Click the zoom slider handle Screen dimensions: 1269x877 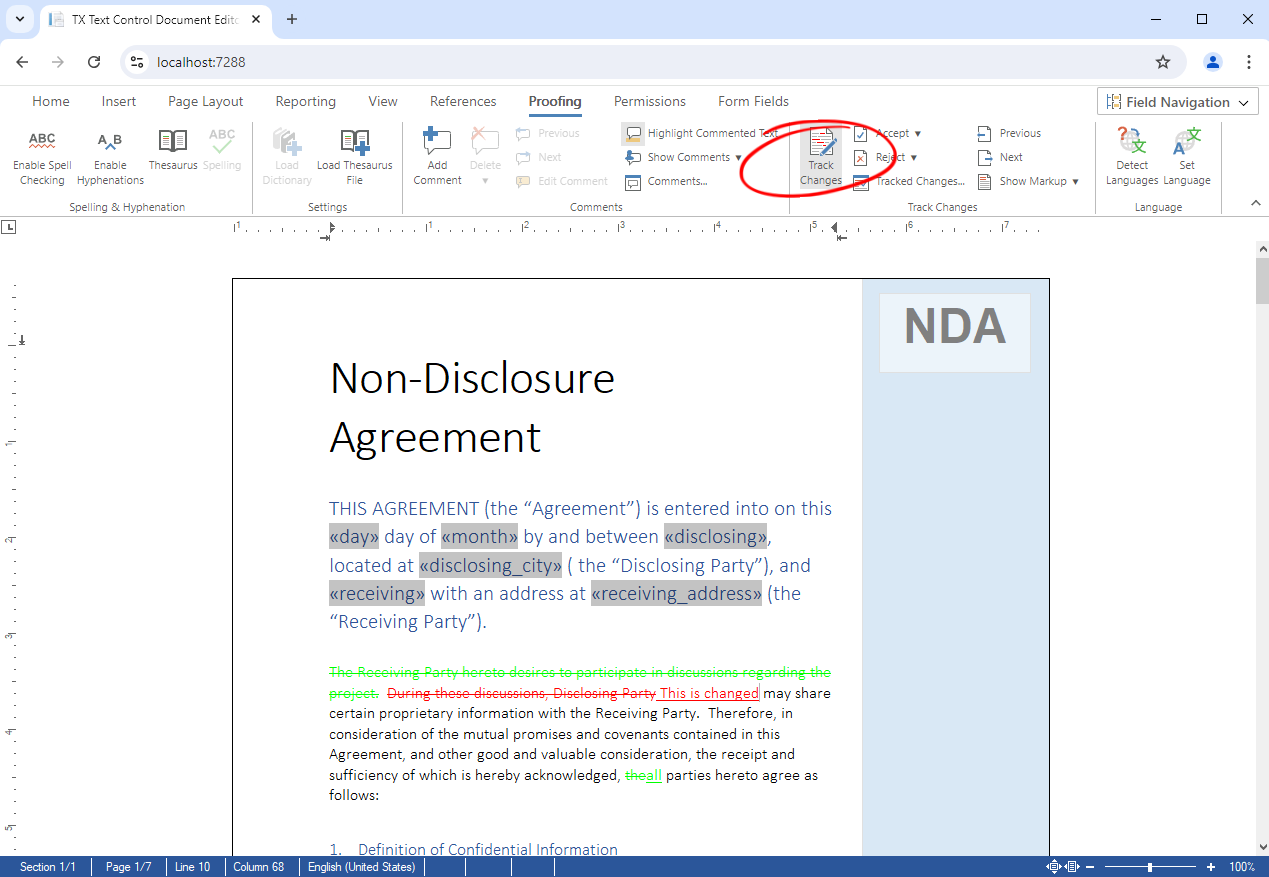[1150, 867]
